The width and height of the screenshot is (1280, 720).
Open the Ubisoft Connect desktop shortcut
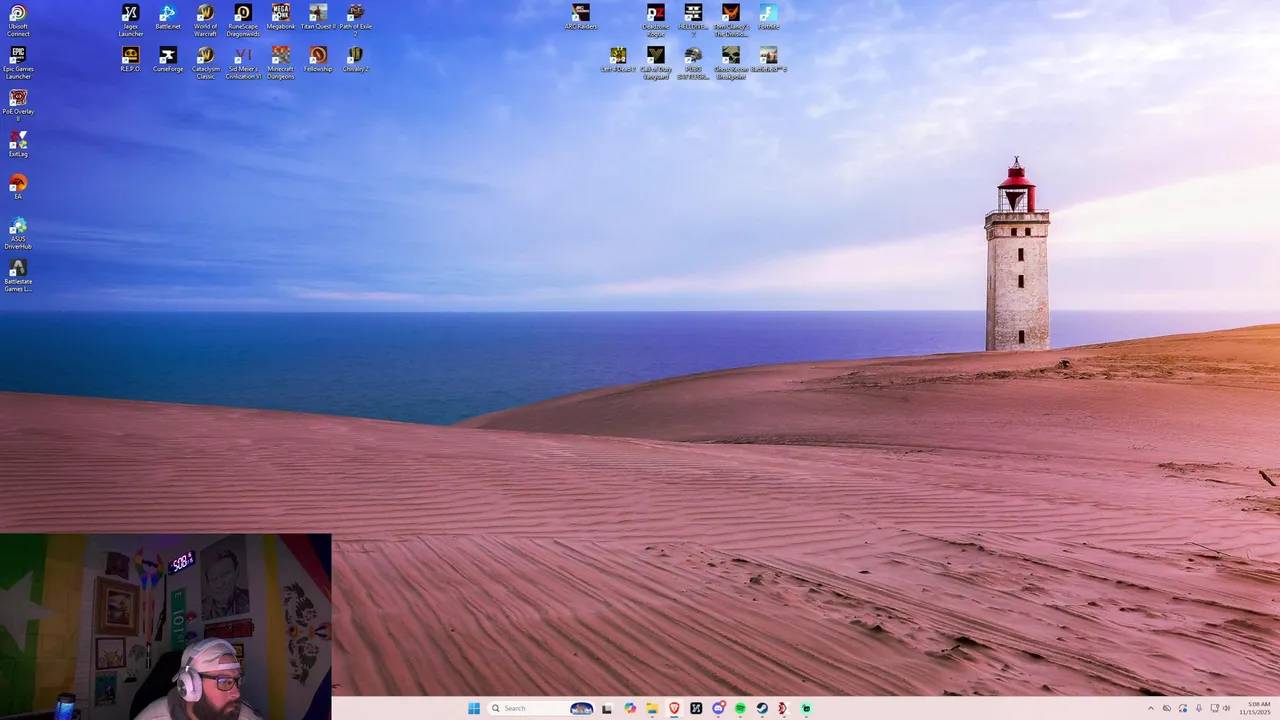pyautogui.click(x=18, y=20)
